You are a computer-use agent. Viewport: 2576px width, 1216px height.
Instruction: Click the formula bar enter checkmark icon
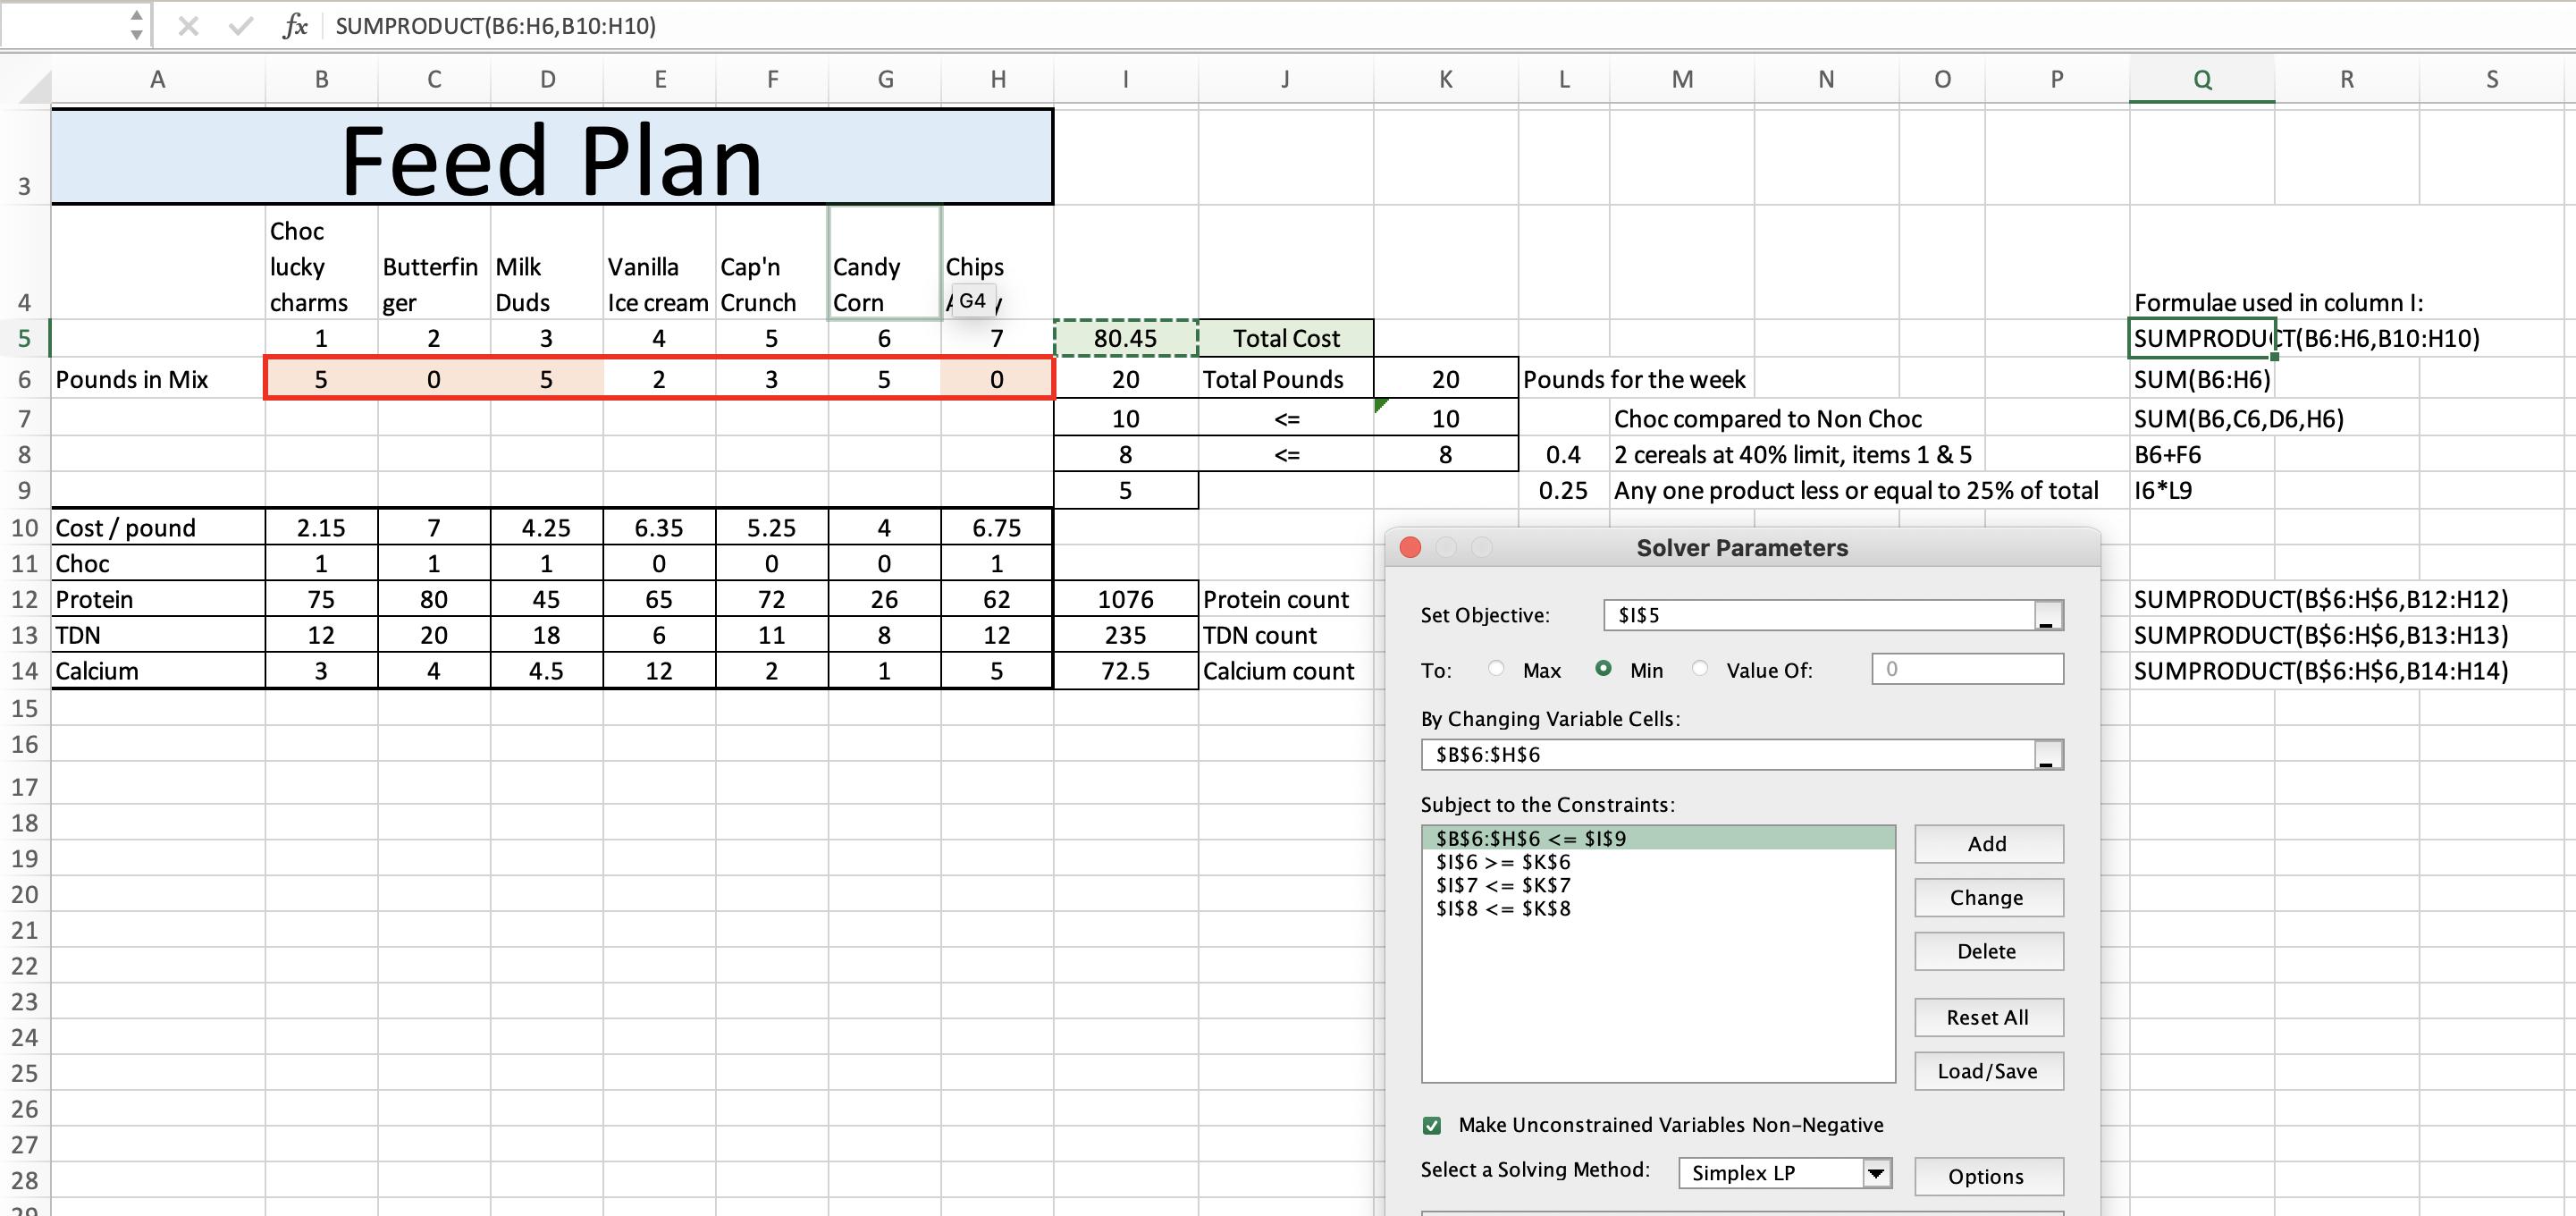pos(240,26)
